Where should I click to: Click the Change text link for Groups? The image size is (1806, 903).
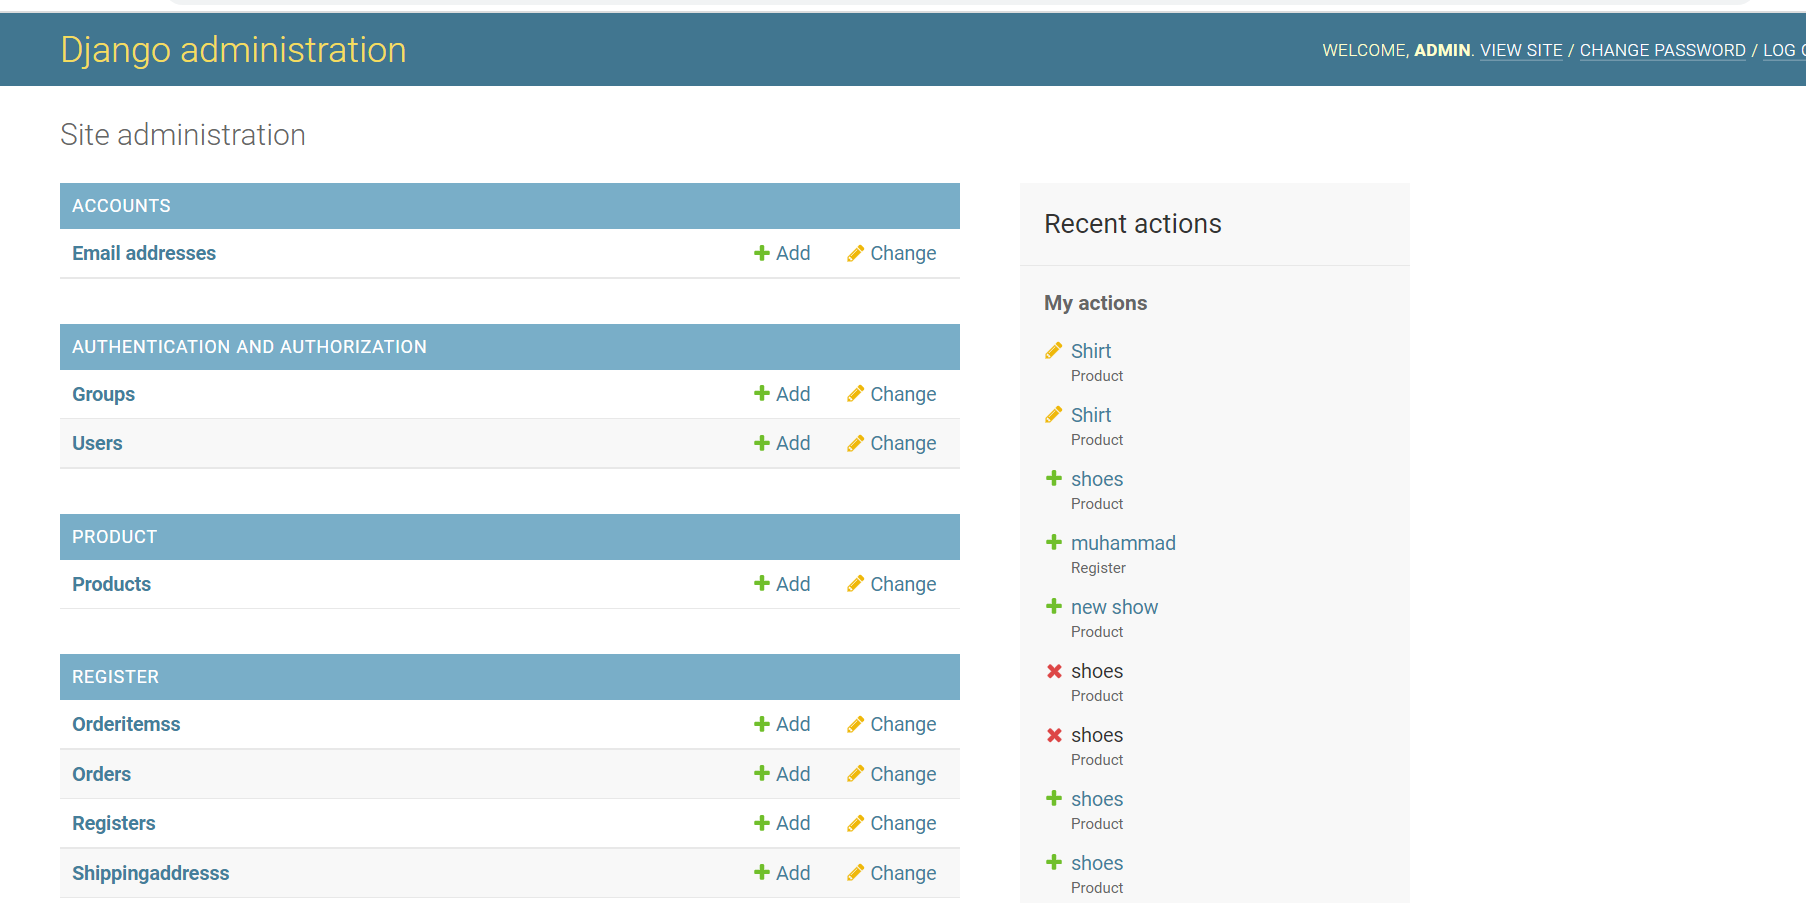[903, 394]
